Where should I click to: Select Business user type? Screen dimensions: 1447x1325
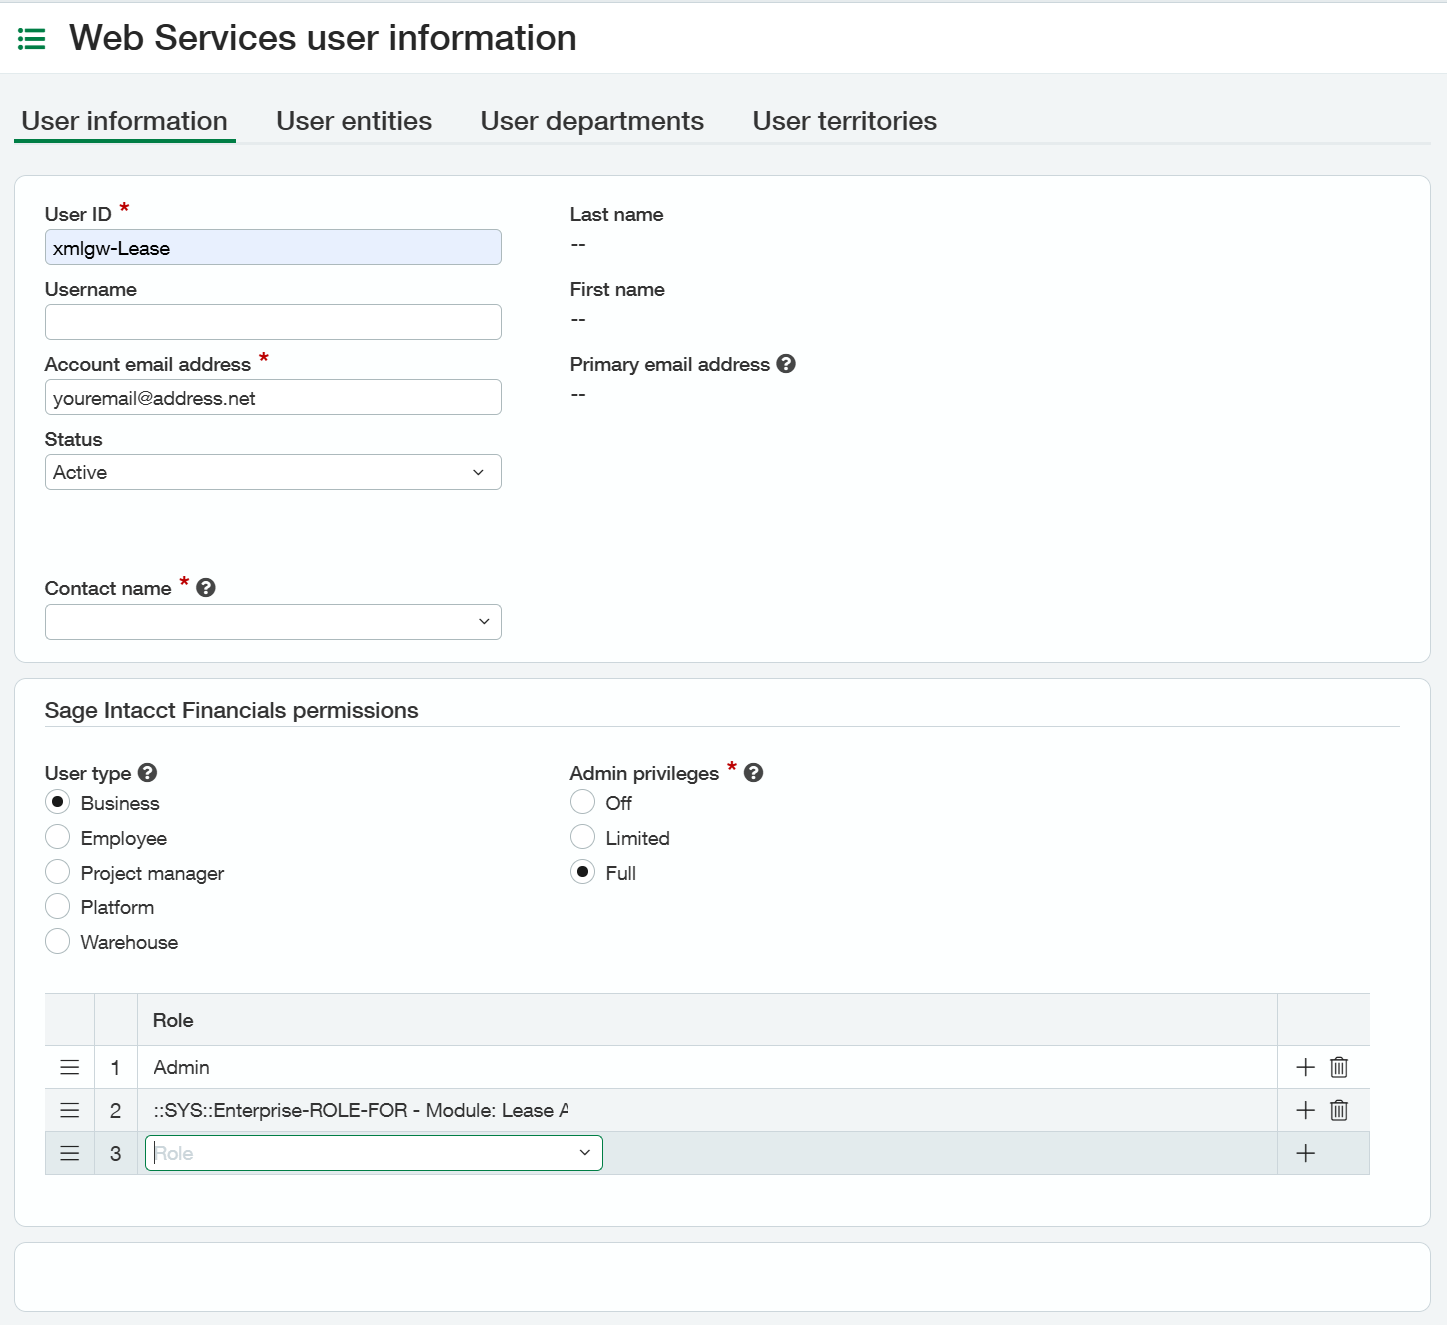pyautogui.click(x=58, y=802)
